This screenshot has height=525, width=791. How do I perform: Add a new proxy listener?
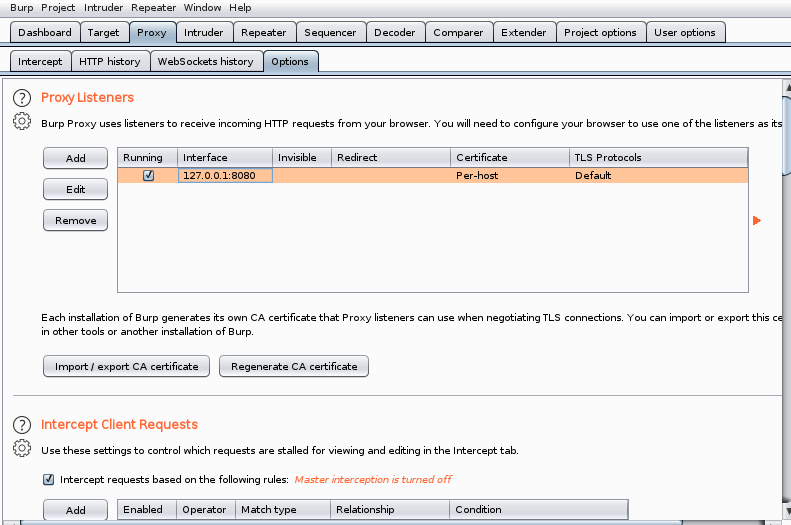[76, 158]
